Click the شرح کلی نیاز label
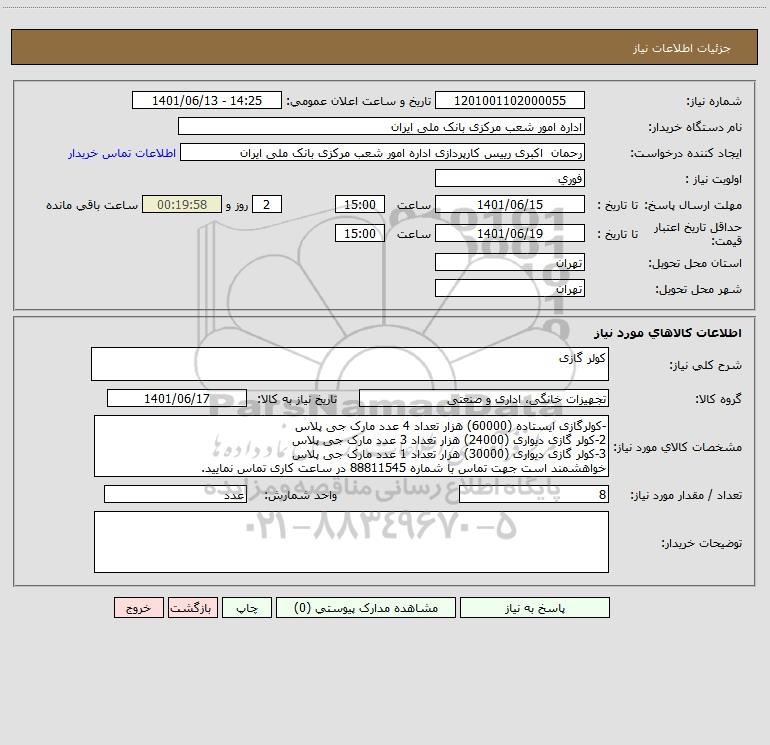Screen dimensions: 770x745 (706, 365)
